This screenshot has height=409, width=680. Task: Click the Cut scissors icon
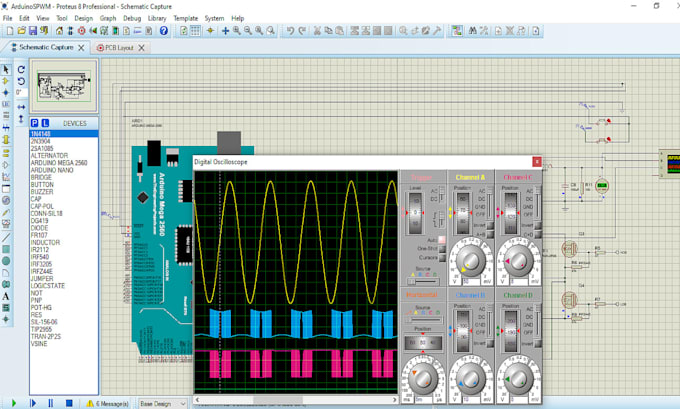pyautogui.click(x=317, y=31)
